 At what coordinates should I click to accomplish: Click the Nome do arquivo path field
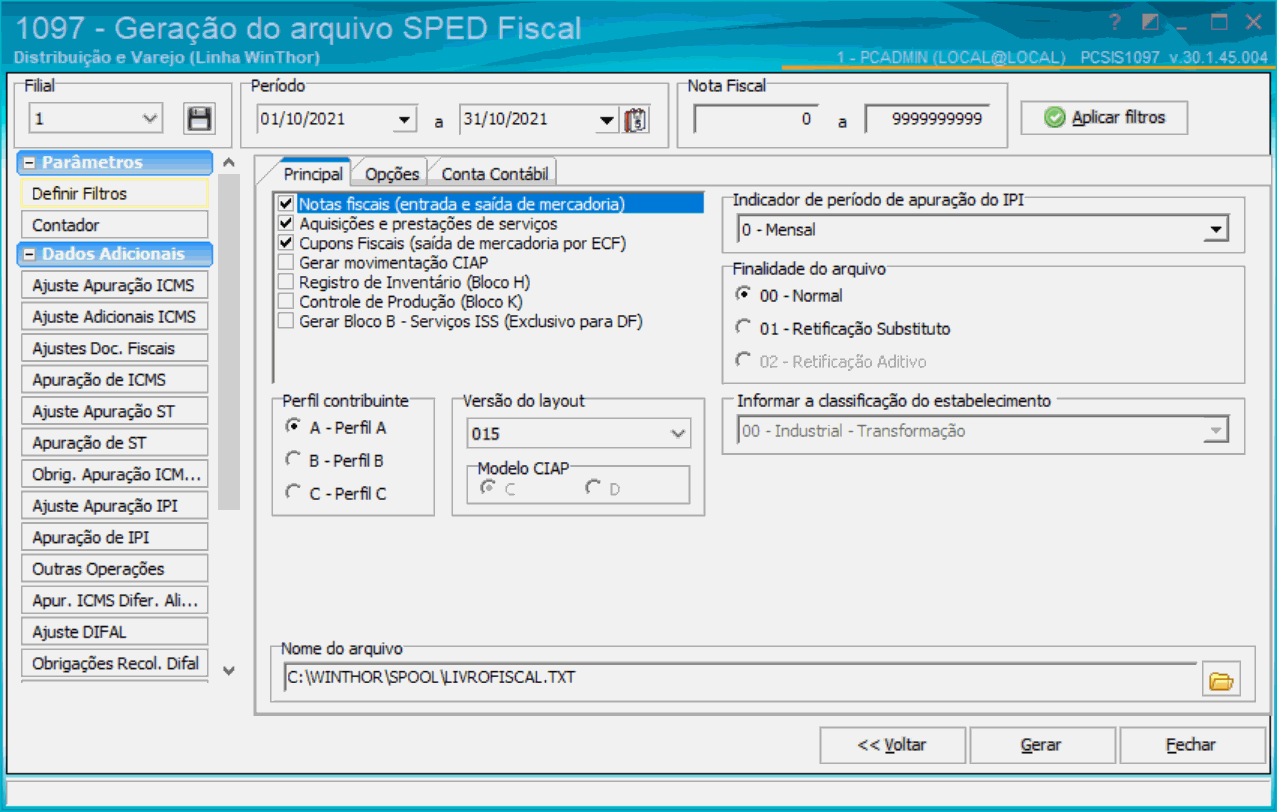(x=740, y=678)
